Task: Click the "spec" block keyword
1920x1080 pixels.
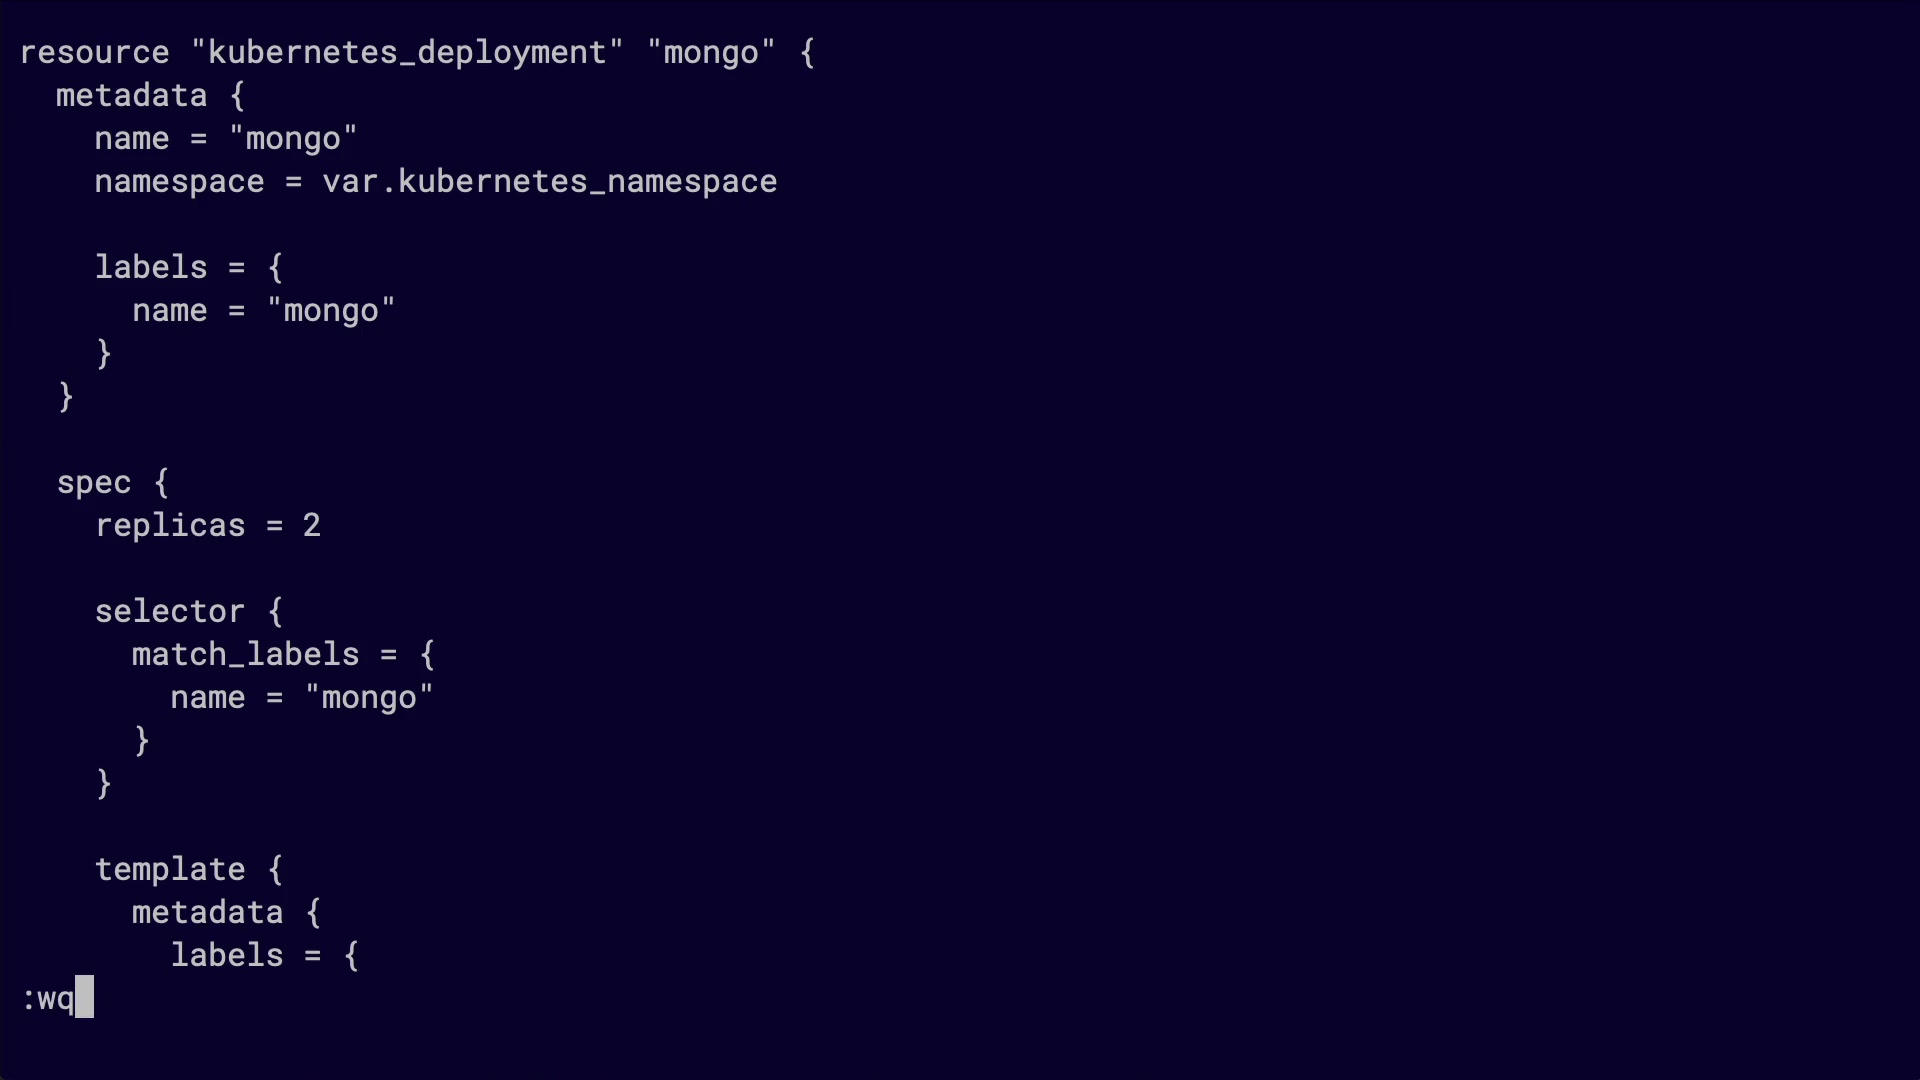Action: click(x=94, y=483)
